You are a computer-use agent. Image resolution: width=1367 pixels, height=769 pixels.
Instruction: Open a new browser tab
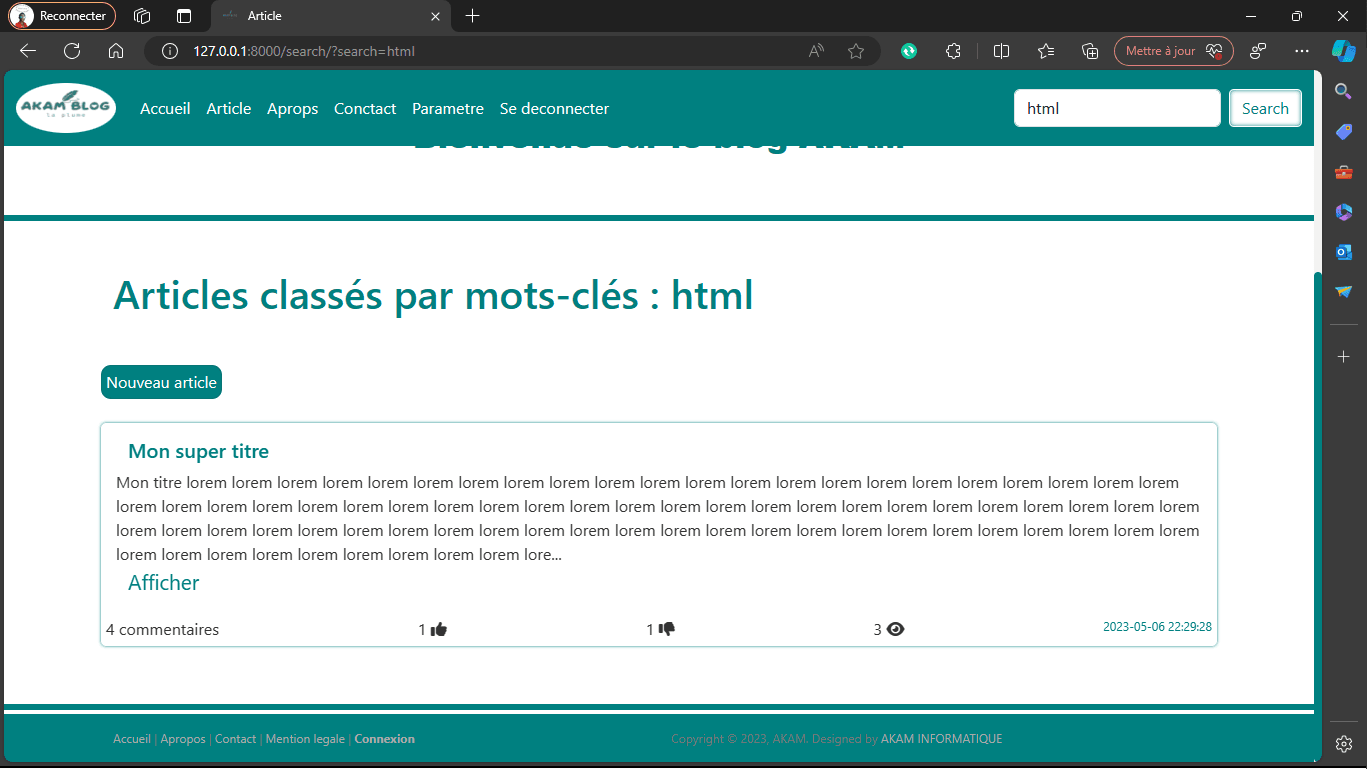[473, 16]
